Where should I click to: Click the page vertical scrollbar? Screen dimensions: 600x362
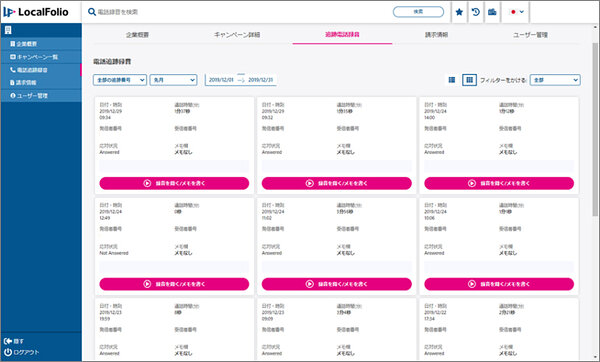(x=595, y=129)
